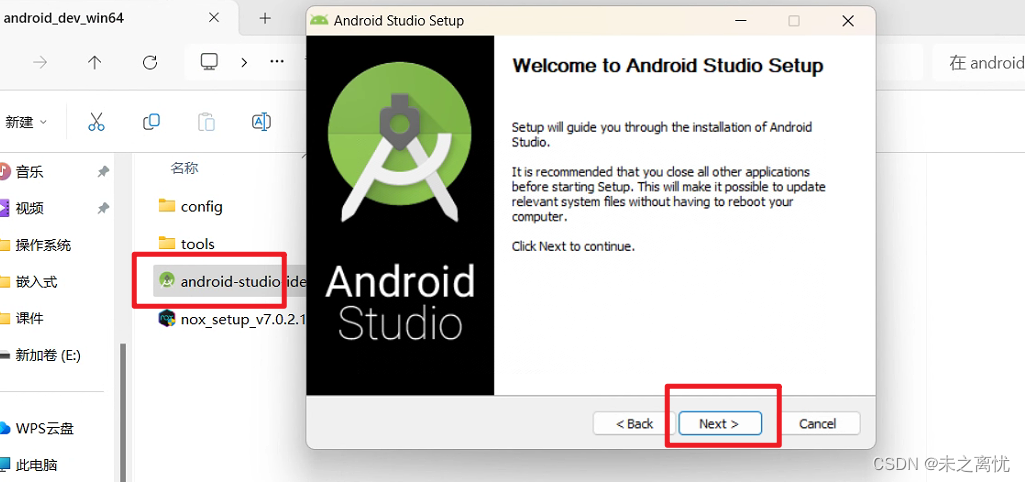Screen dimensions: 1025x482
Task: Click the Paste icon in Explorer toolbar
Action: pos(206,122)
